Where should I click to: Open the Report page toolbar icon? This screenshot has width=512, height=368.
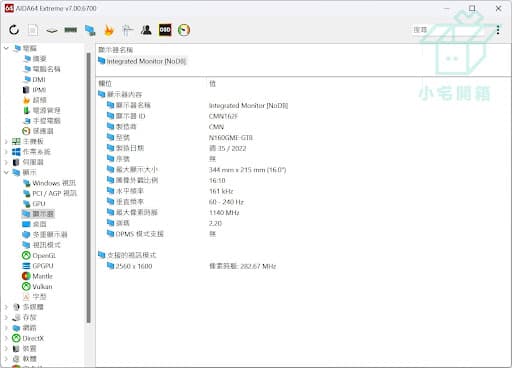(x=33, y=30)
